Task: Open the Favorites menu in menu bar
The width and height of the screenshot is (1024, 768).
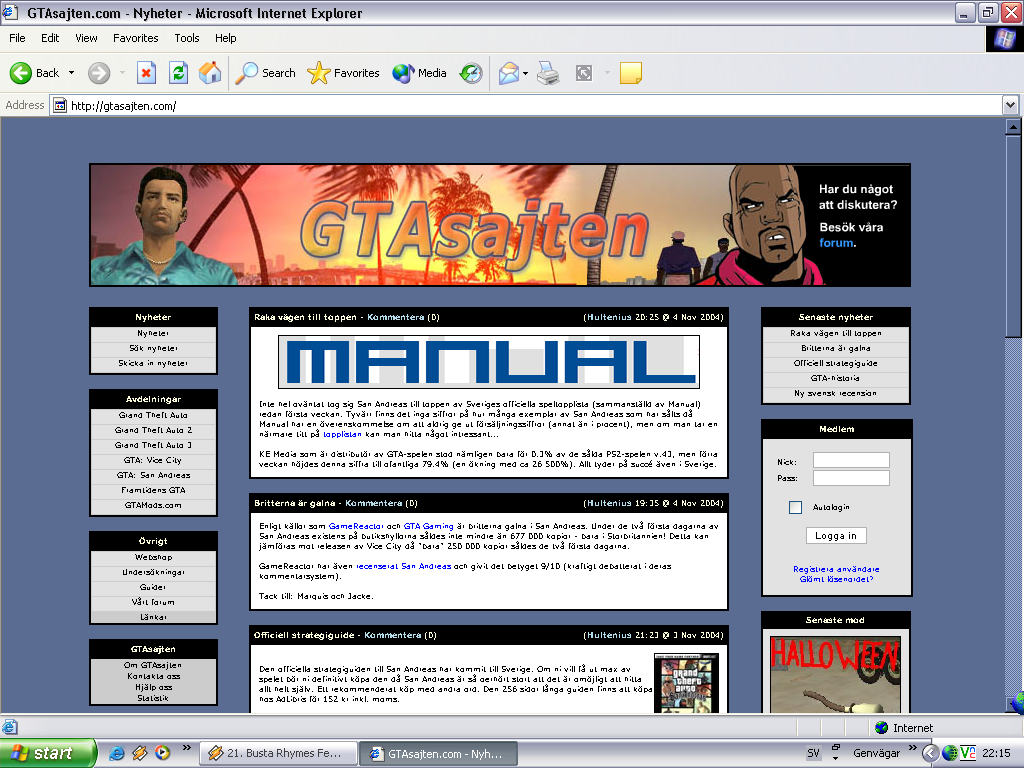Action: click(x=135, y=38)
